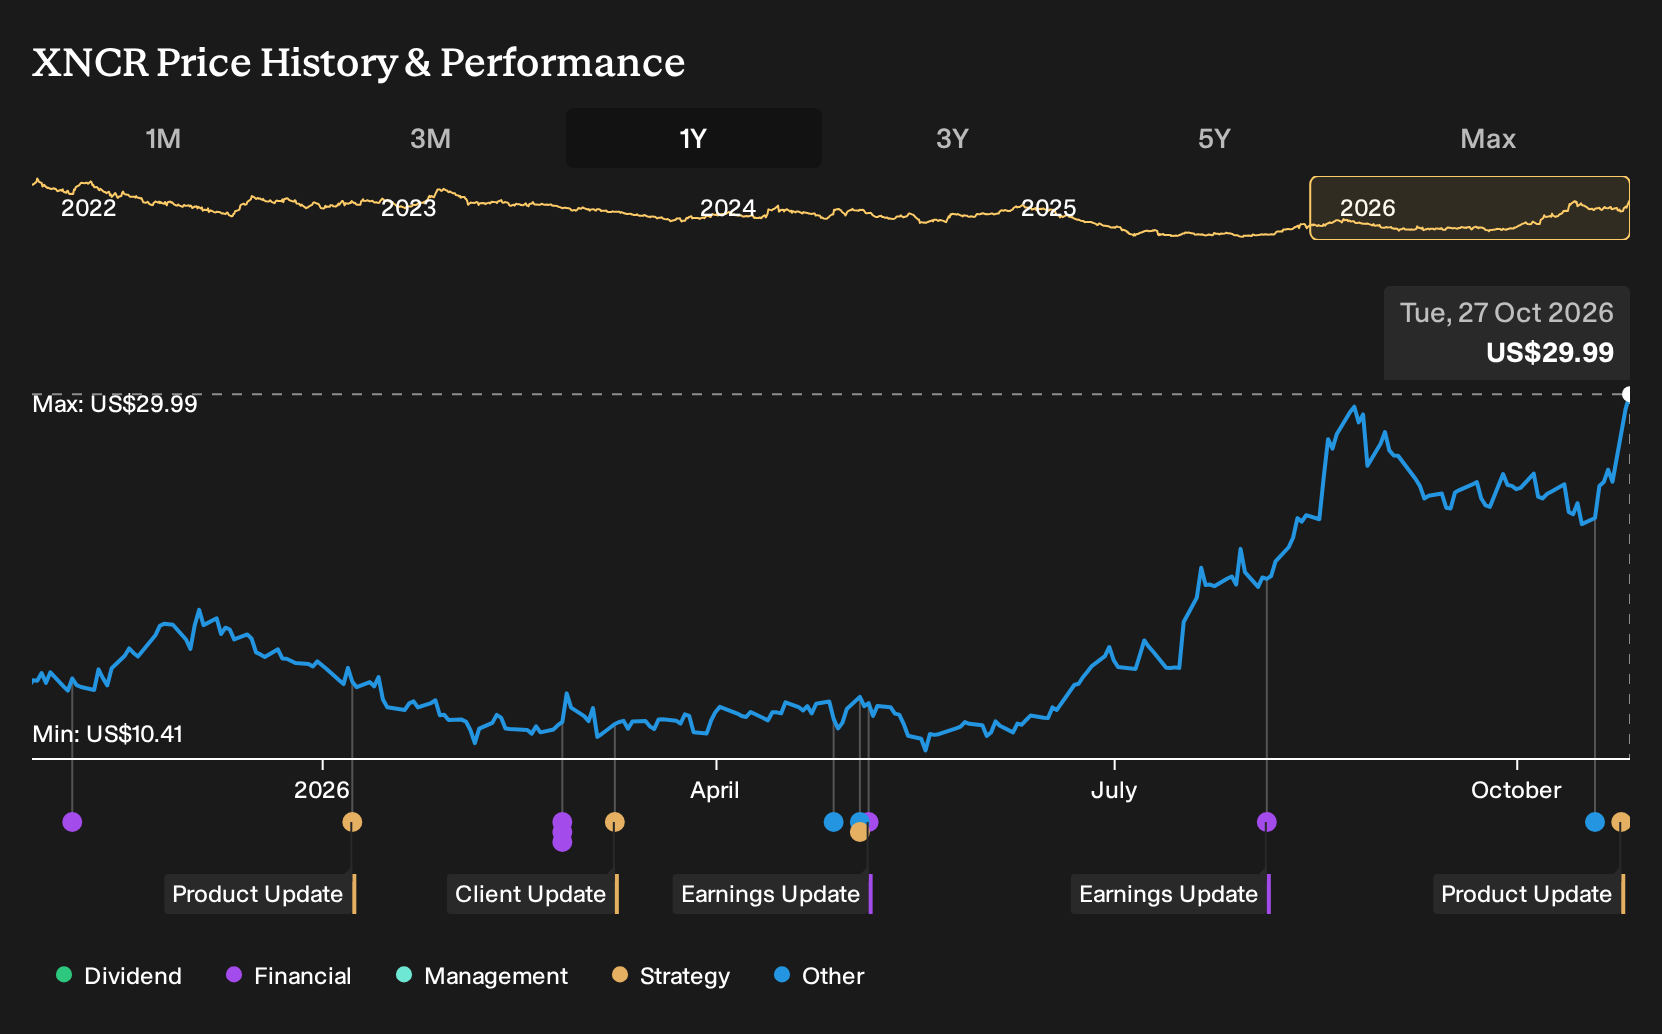Click the purple marker above July Earnings Update
The height and width of the screenshot is (1034, 1662).
[x=1267, y=822]
